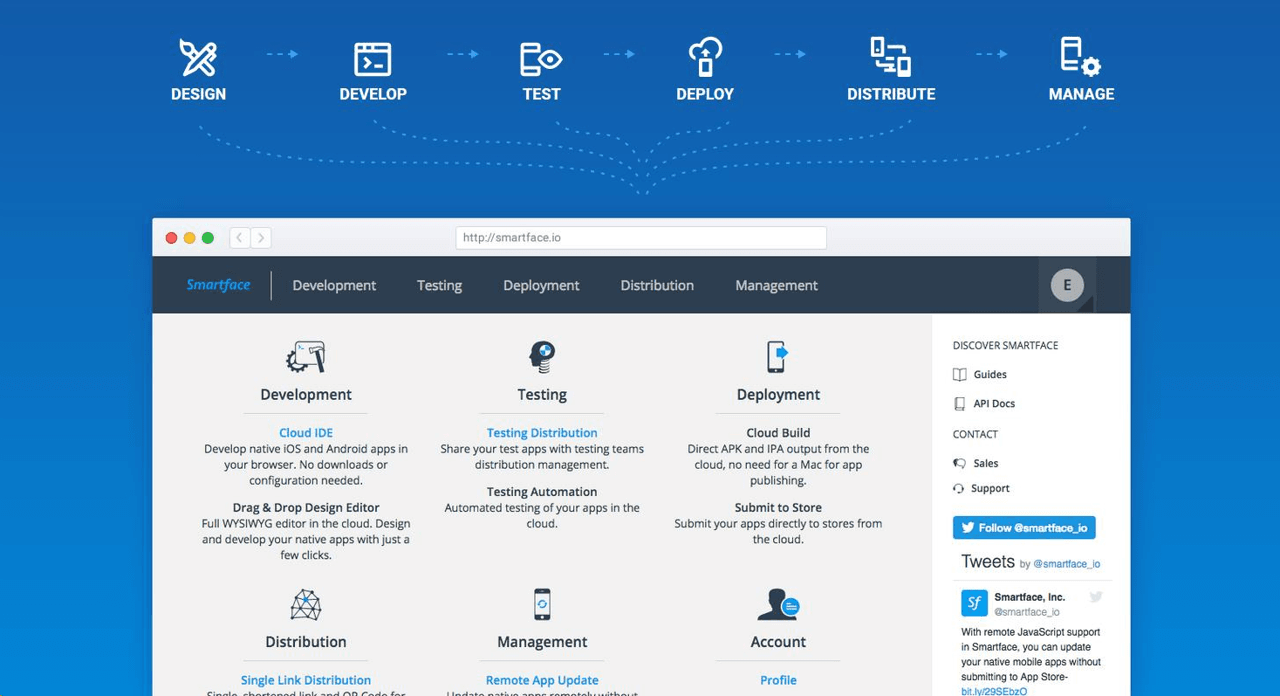Click the Distribute devices icon
Screen dimensions: 1280x696
tap(890, 57)
